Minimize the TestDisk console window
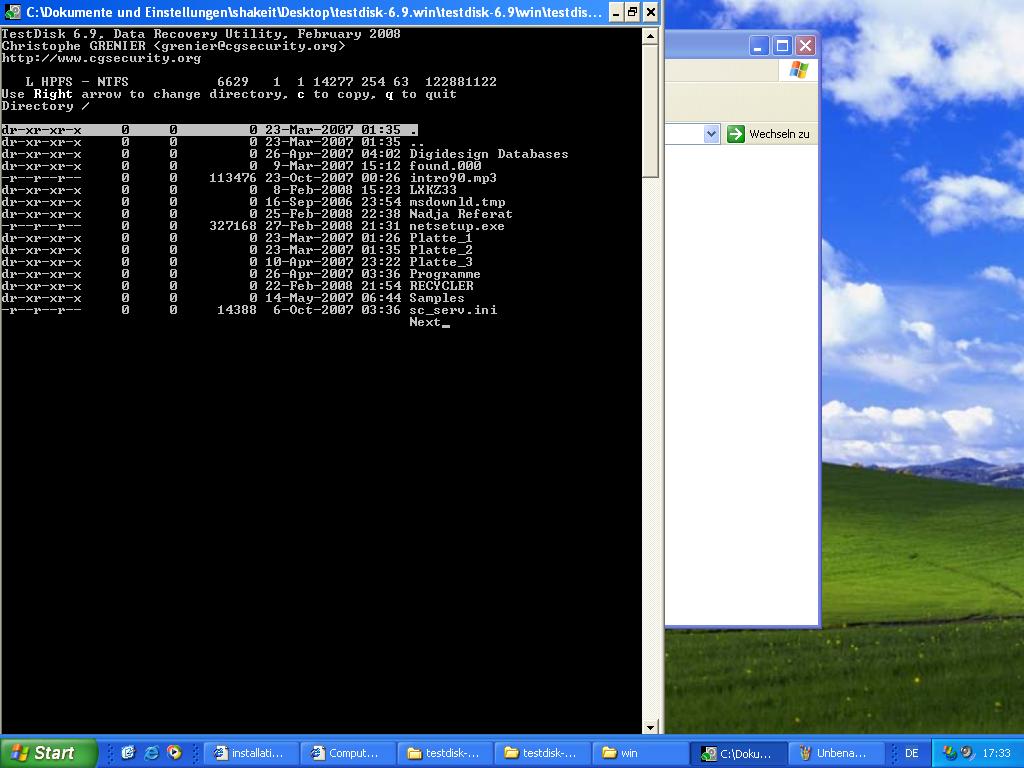This screenshot has width=1024, height=768. tap(615, 12)
